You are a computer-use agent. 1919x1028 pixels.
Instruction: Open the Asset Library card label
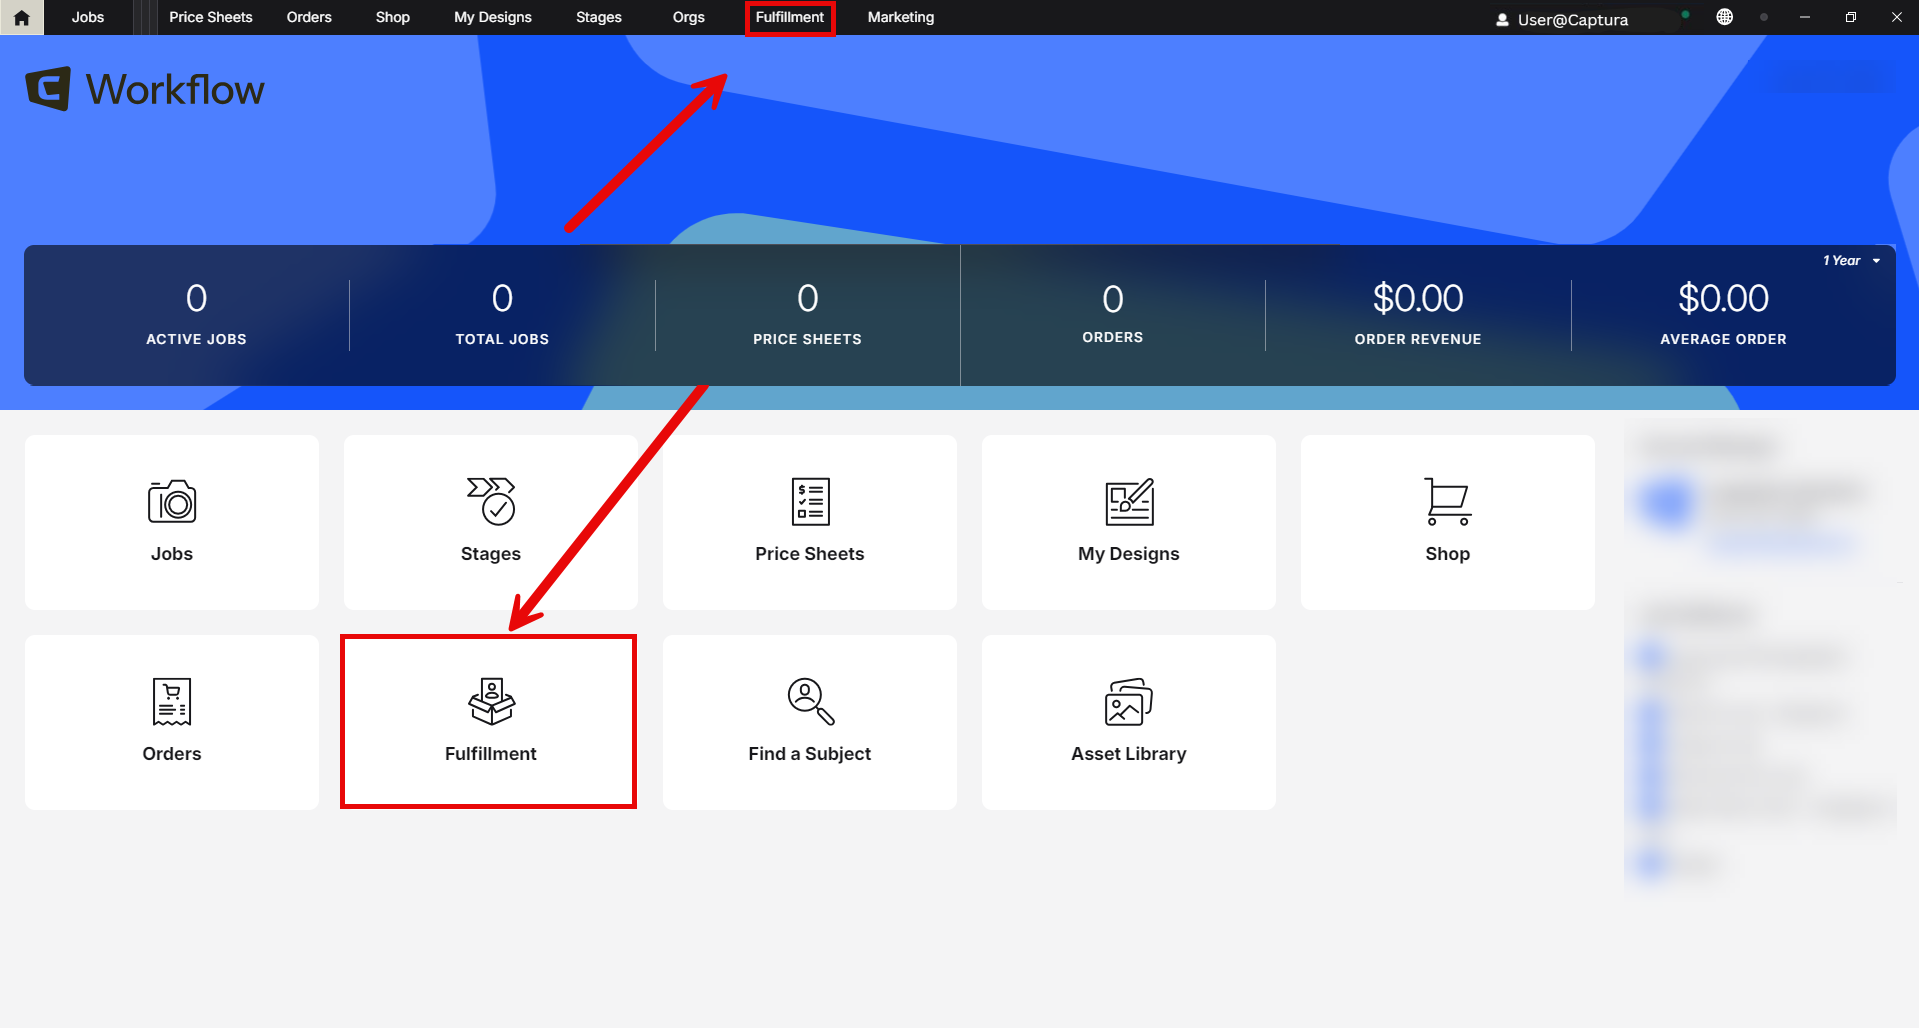point(1129,754)
